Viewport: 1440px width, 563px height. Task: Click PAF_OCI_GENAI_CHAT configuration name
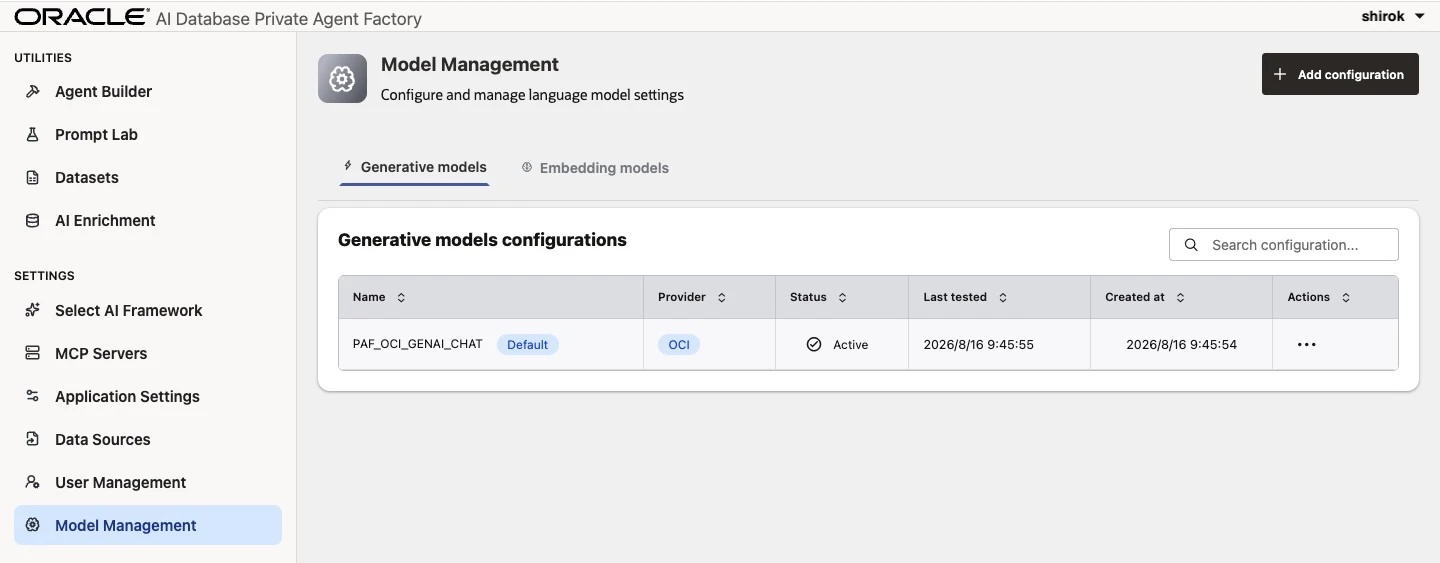418,344
